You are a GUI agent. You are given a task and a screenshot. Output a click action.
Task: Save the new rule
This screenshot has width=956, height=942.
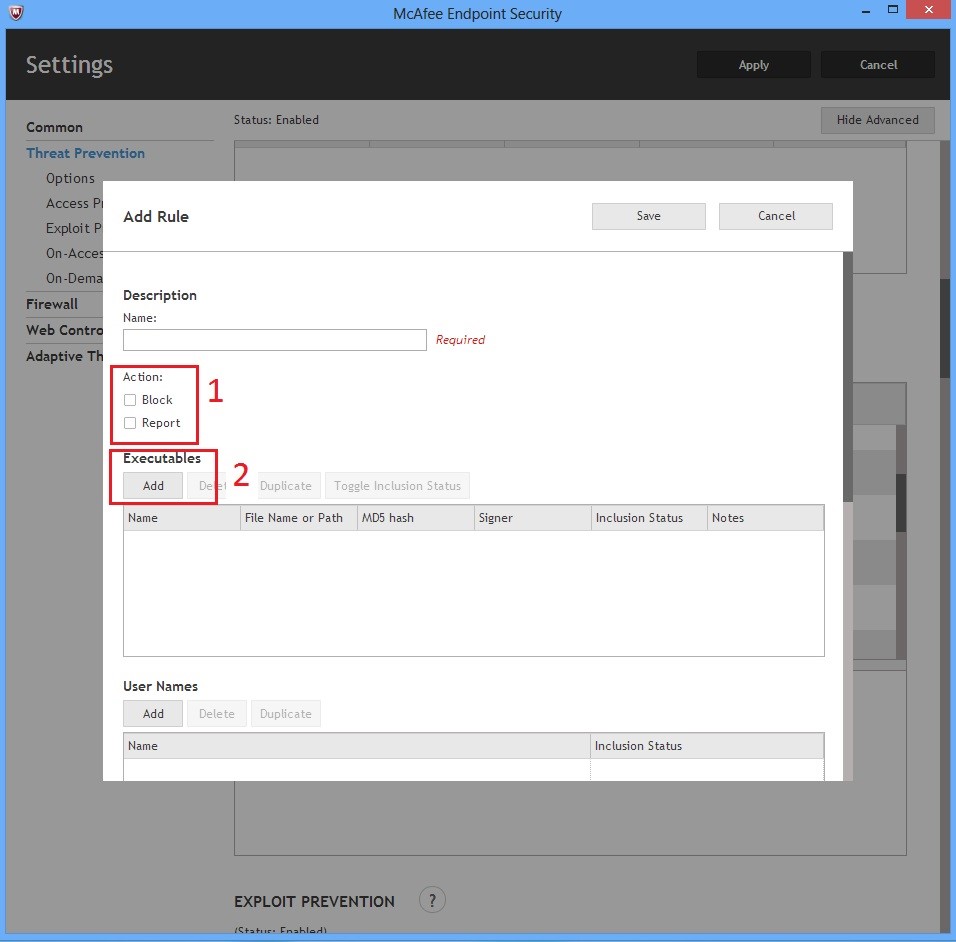pyautogui.click(x=648, y=216)
